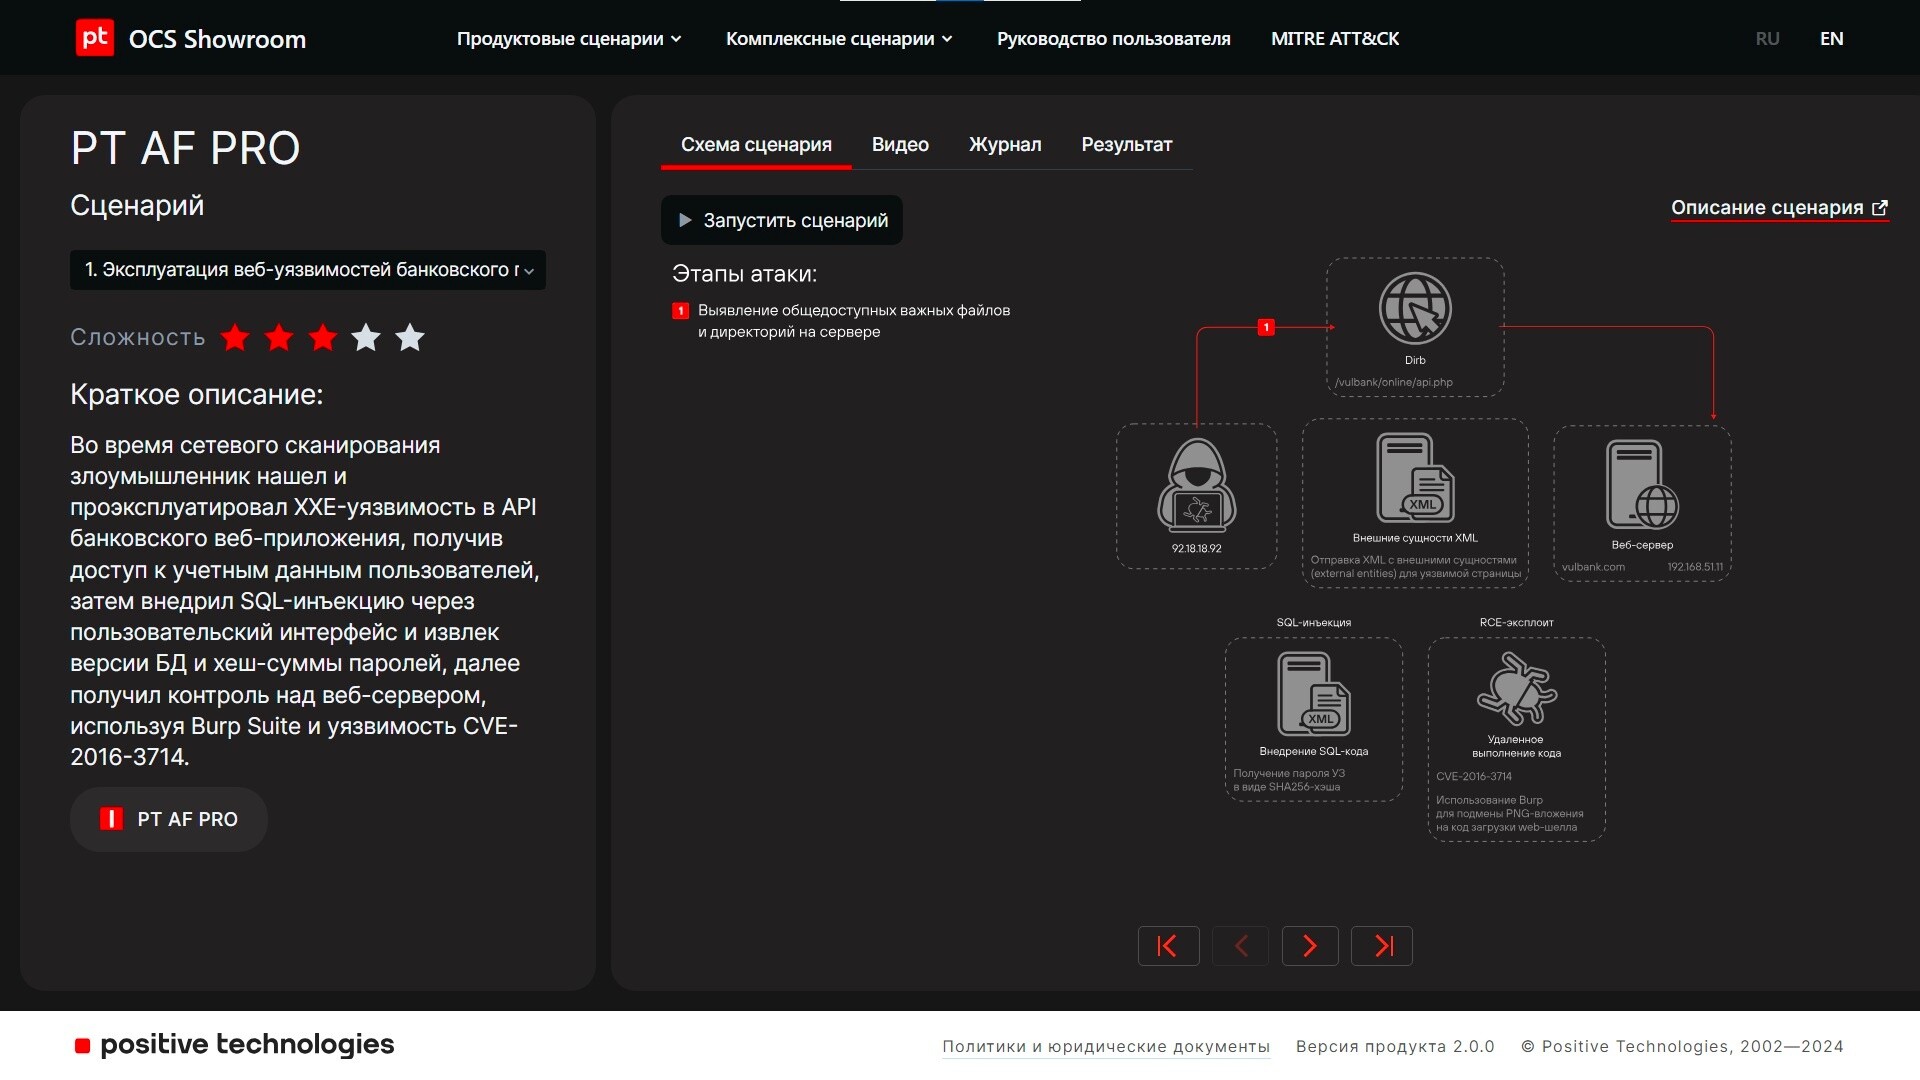Expand Комплексные сценарии menu
The width and height of the screenshot is (1920, 1080).
point(839,39)
